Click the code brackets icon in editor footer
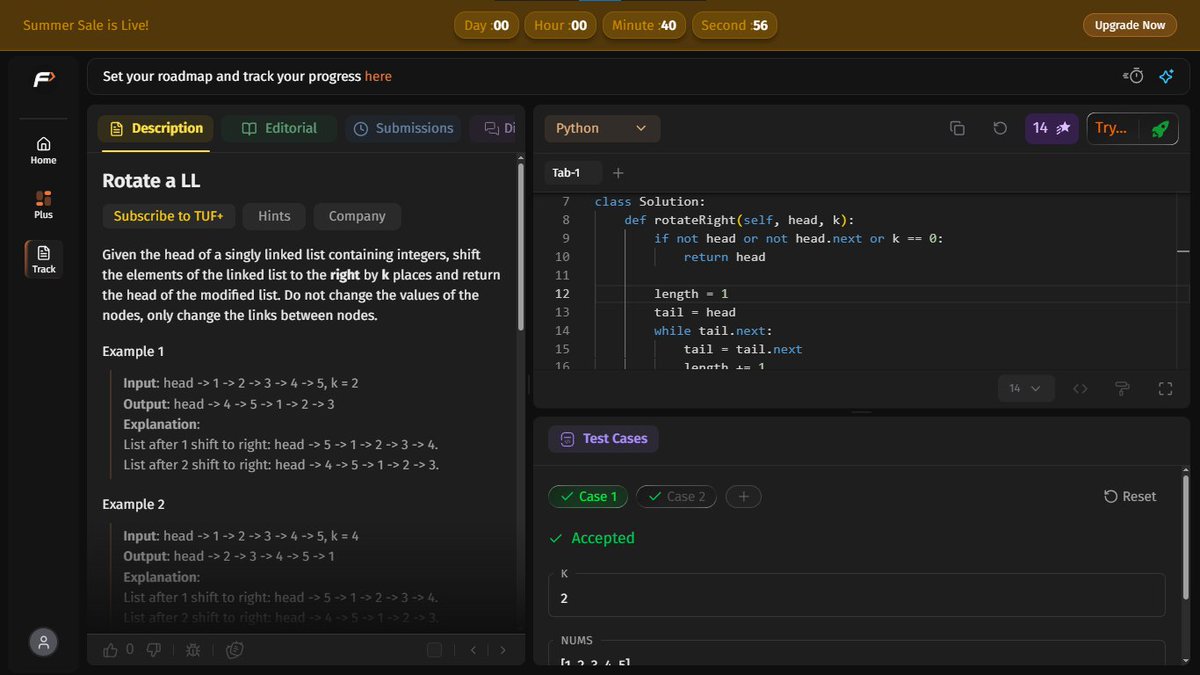Screen dimensions: 1200x675 (1080, 389)
